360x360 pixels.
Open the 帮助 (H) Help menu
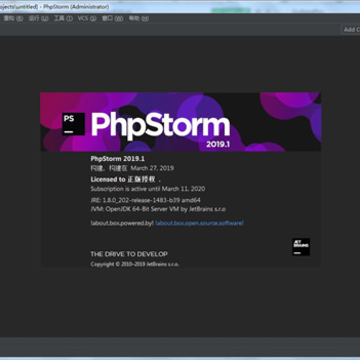point(139,19)
